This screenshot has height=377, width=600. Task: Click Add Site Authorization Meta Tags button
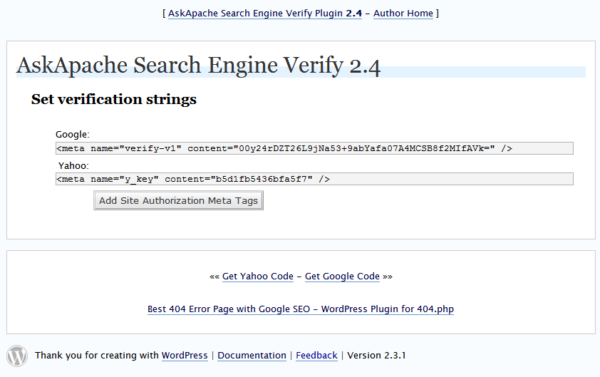click(x=178, y=201)
